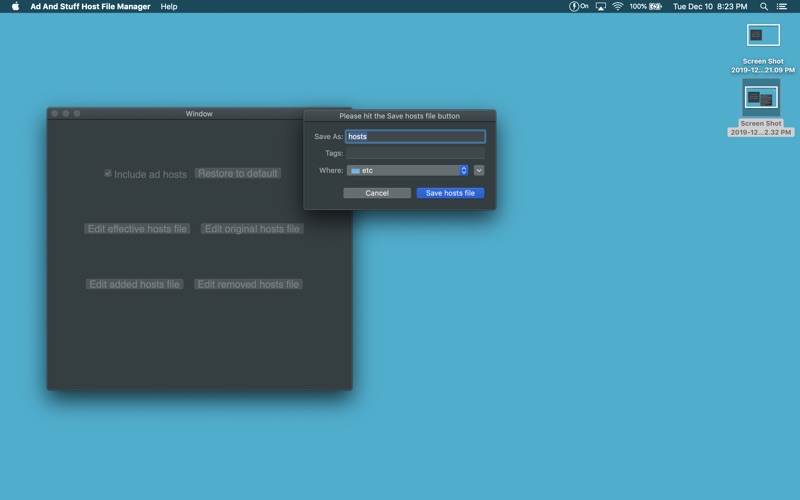The width and height of the screenshot is (800, 500).
Task: Click the Window title bar text
Action: (x=199, y=114)
